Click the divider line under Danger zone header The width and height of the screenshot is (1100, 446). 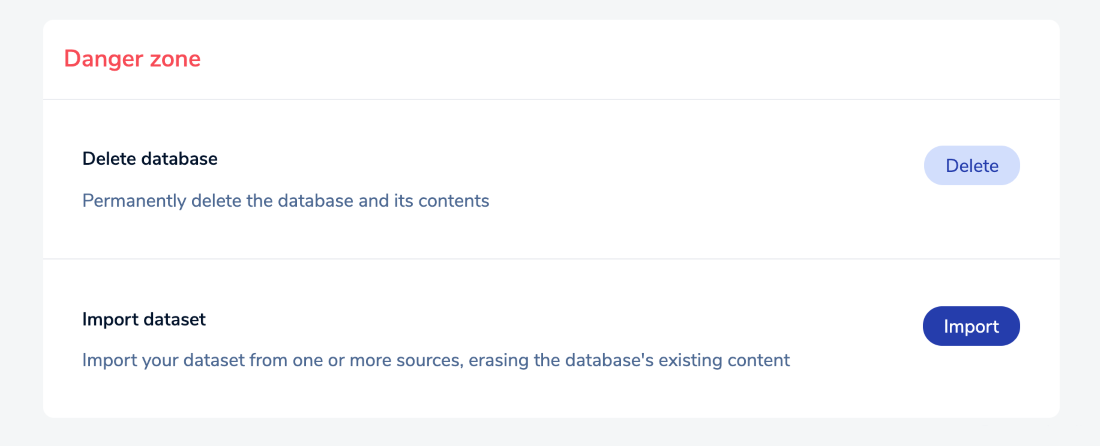[x=551, y=100]
